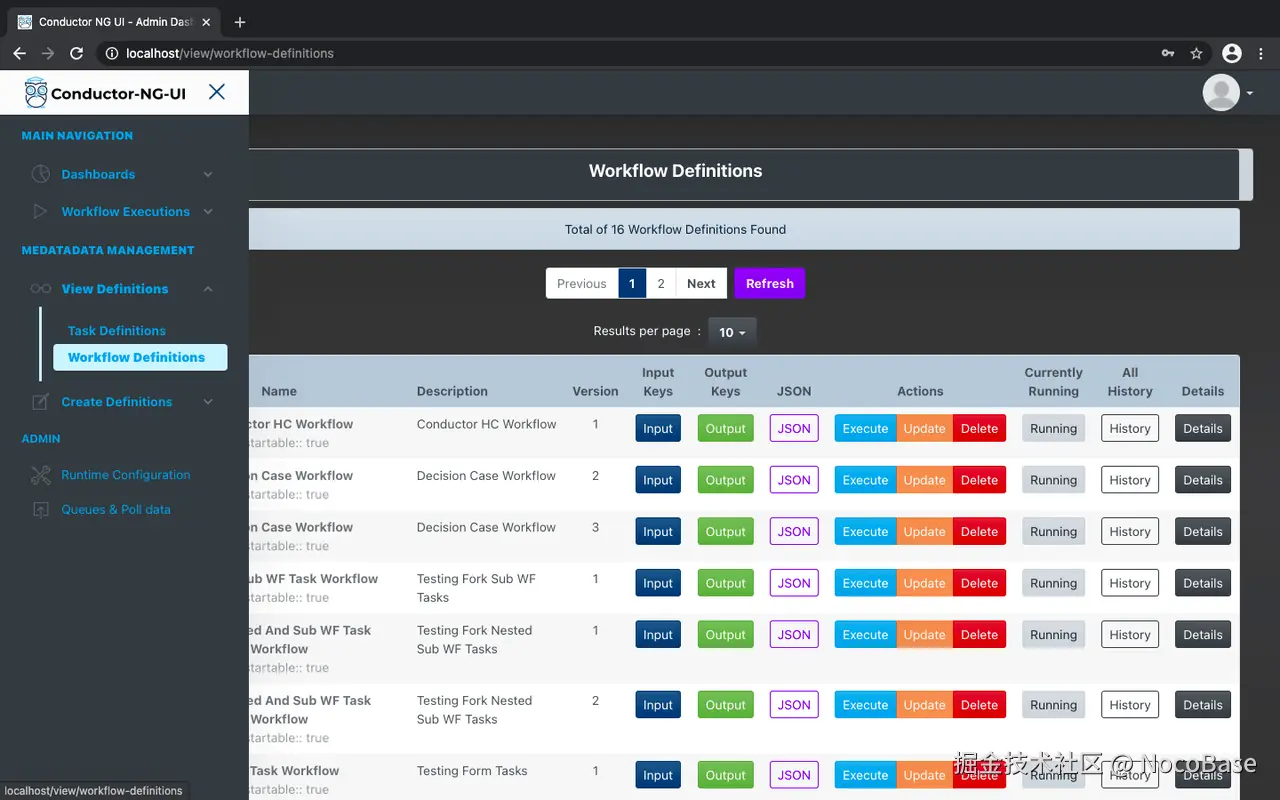Execute the Conductor HC Workflow
Image resolution: width=1280 pixels, height=800 pixels.
coord(865,429)
